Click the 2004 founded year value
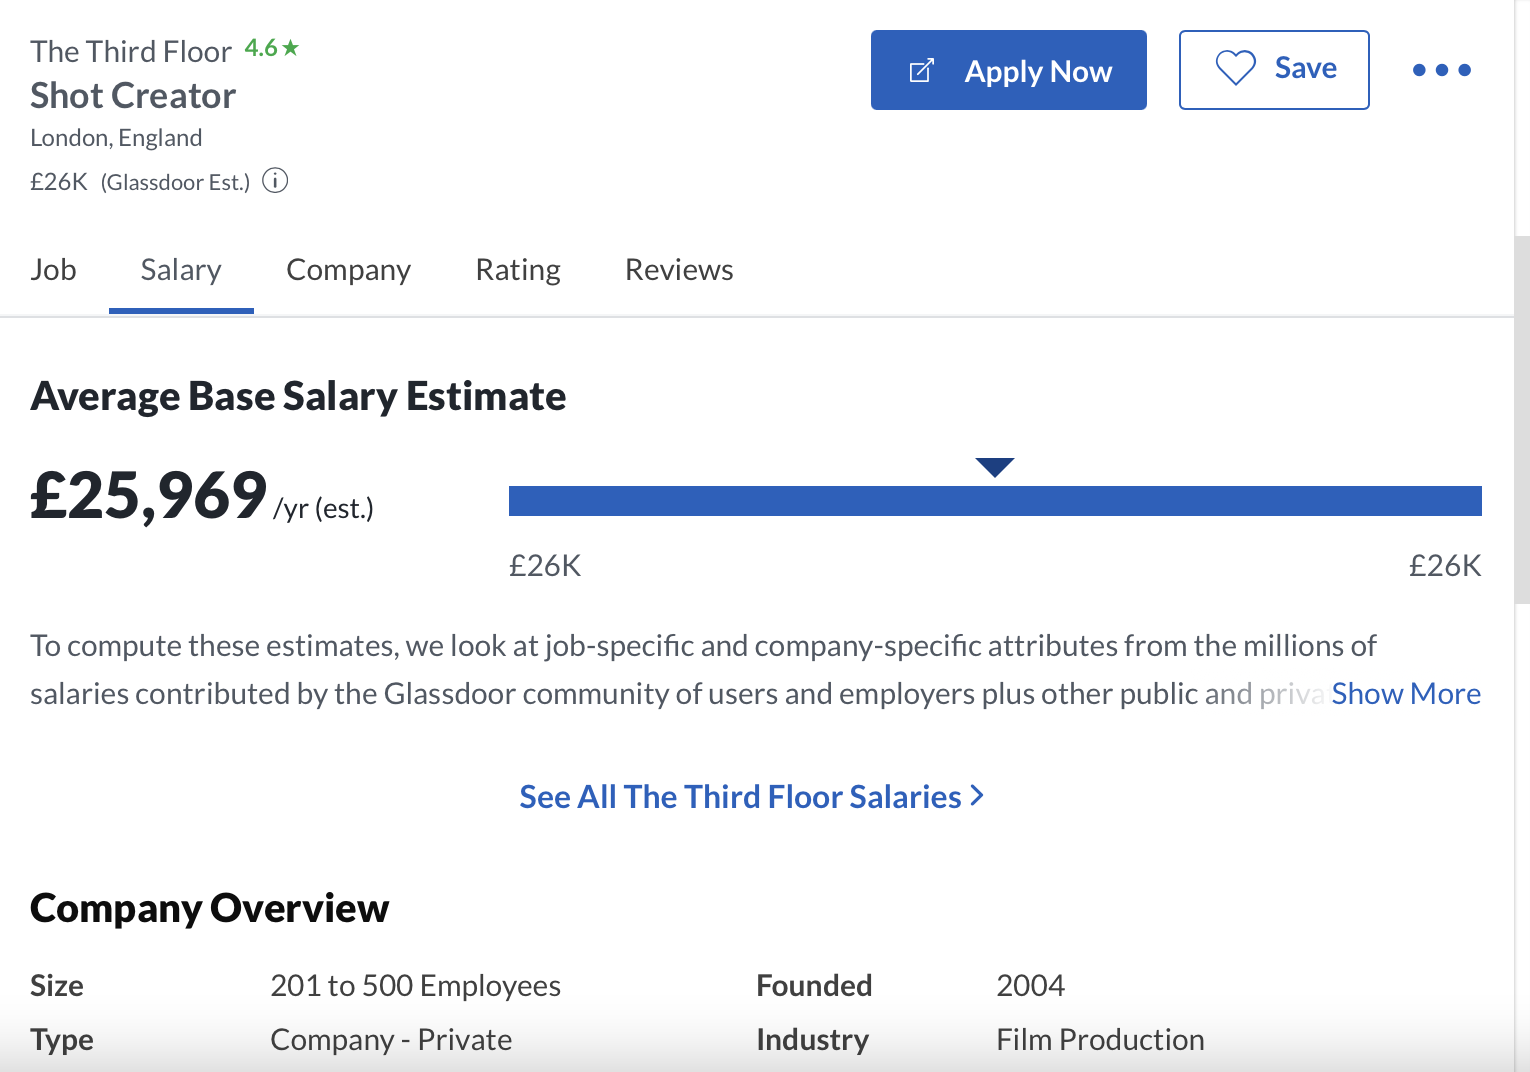The height and width of the screenshot is (1072, 1530). (x=1031, y=986)
